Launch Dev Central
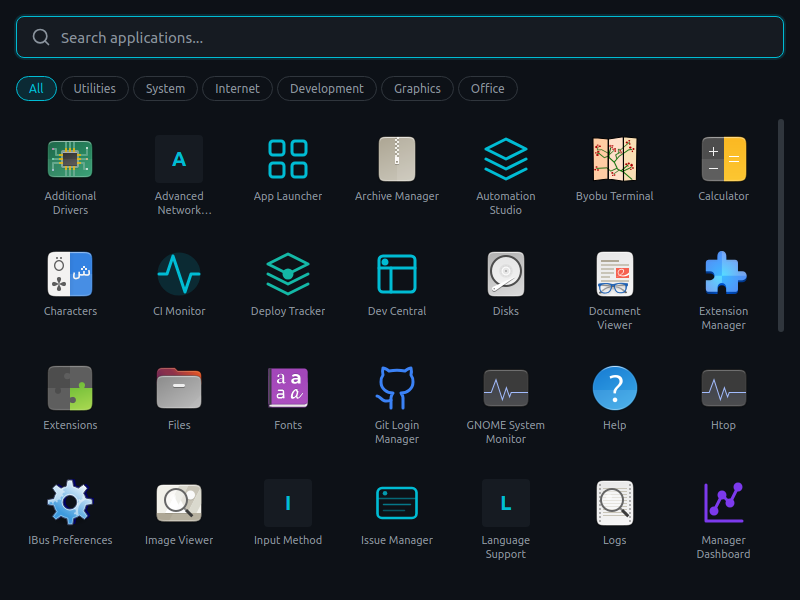 [x=397, y=274]
